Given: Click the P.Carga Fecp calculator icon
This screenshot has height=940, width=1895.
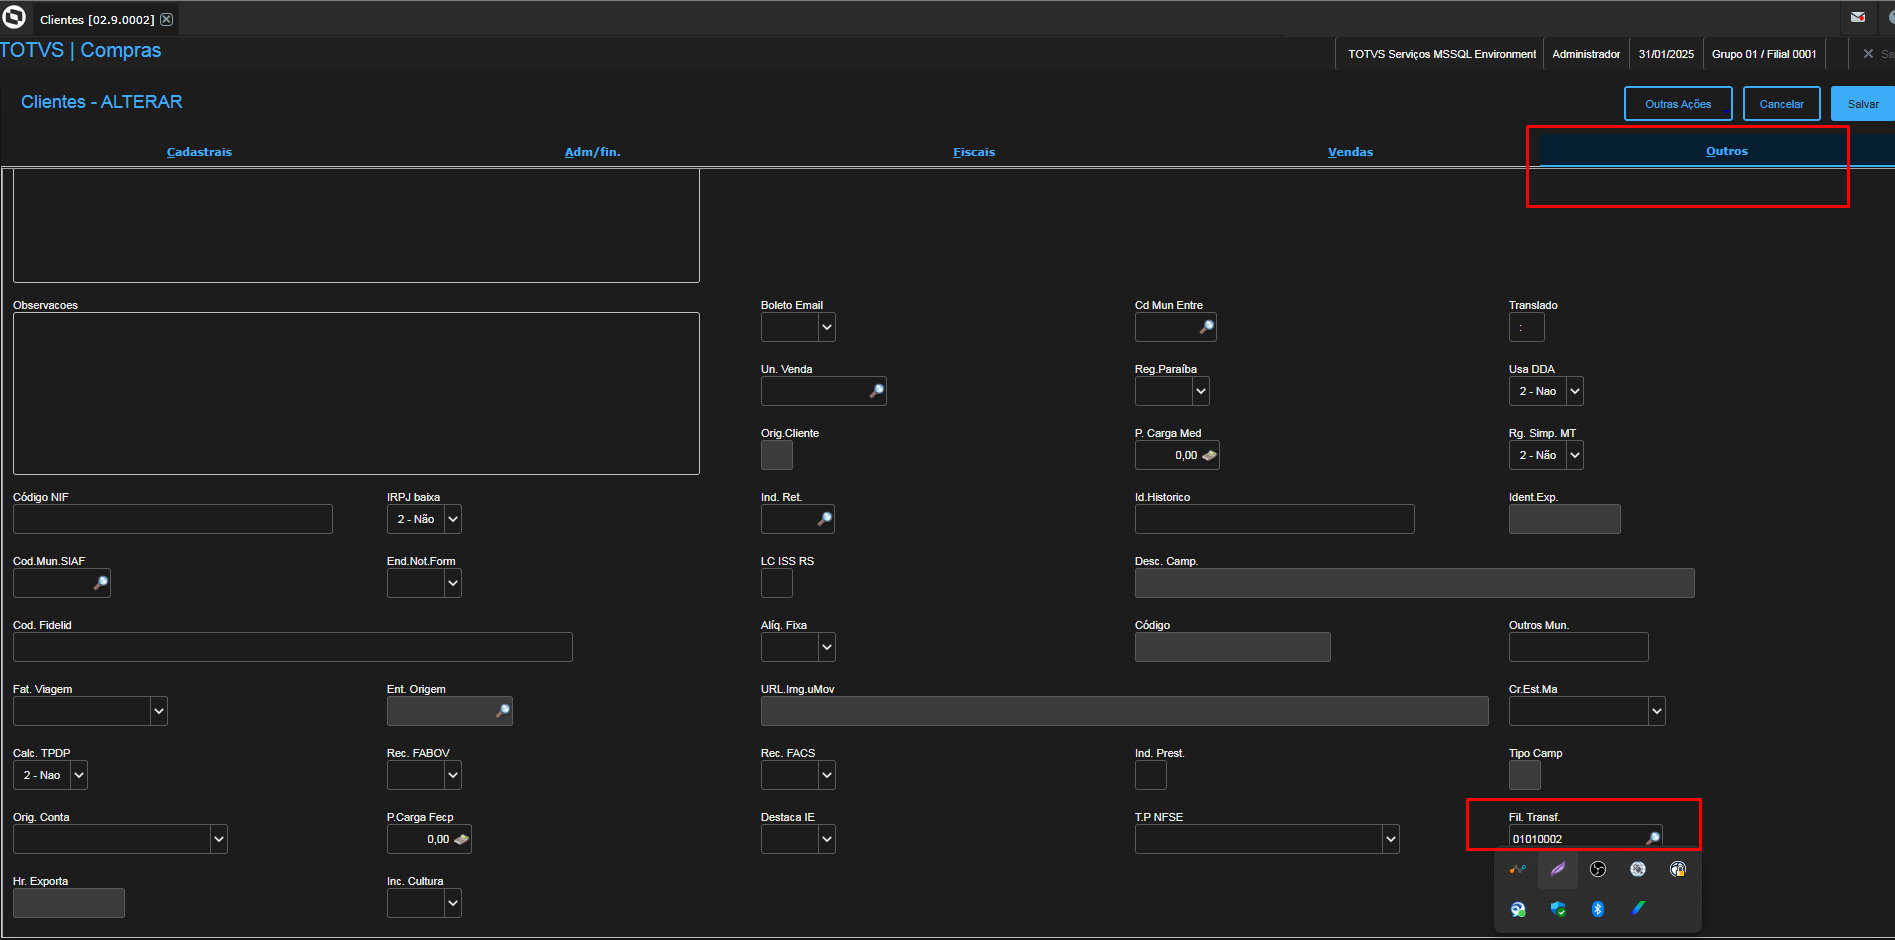Looking at the screenshot, I should [x=461, y=839].
